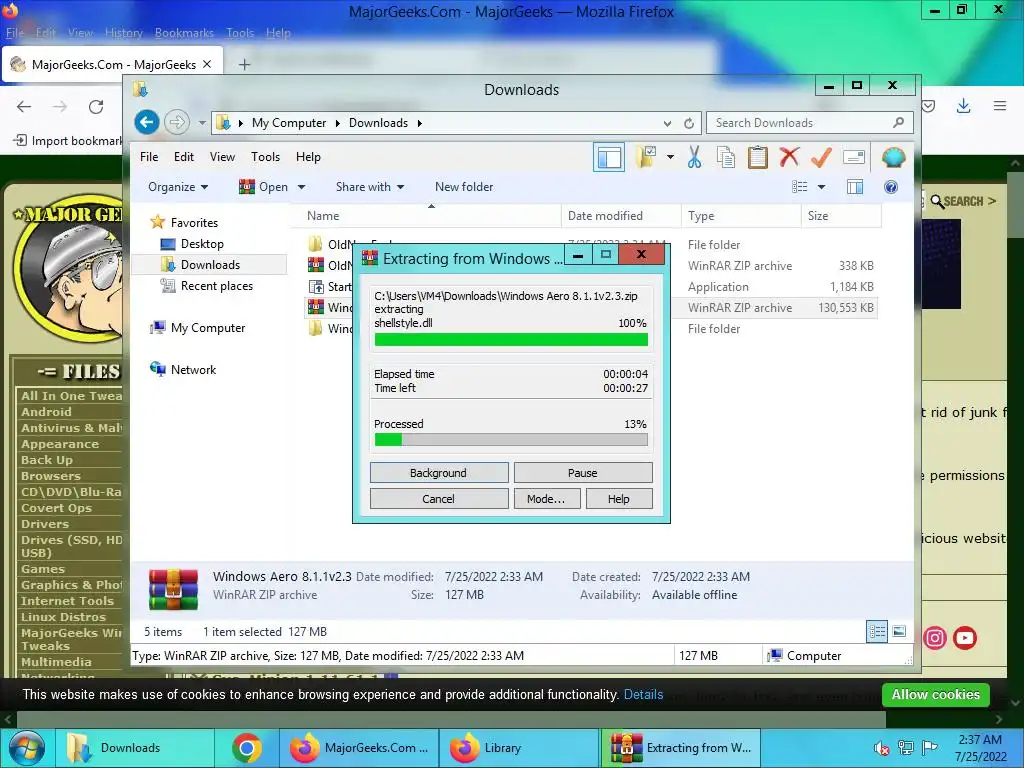Click the scissors Cut icon
This screenshot has height=768, width=1024.
694,157
